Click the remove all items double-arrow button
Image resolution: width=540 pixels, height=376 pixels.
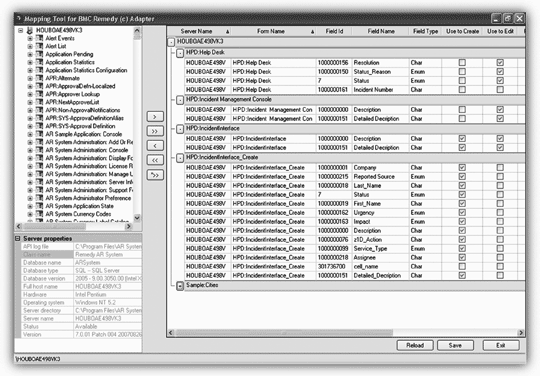[x=155, y=160]
